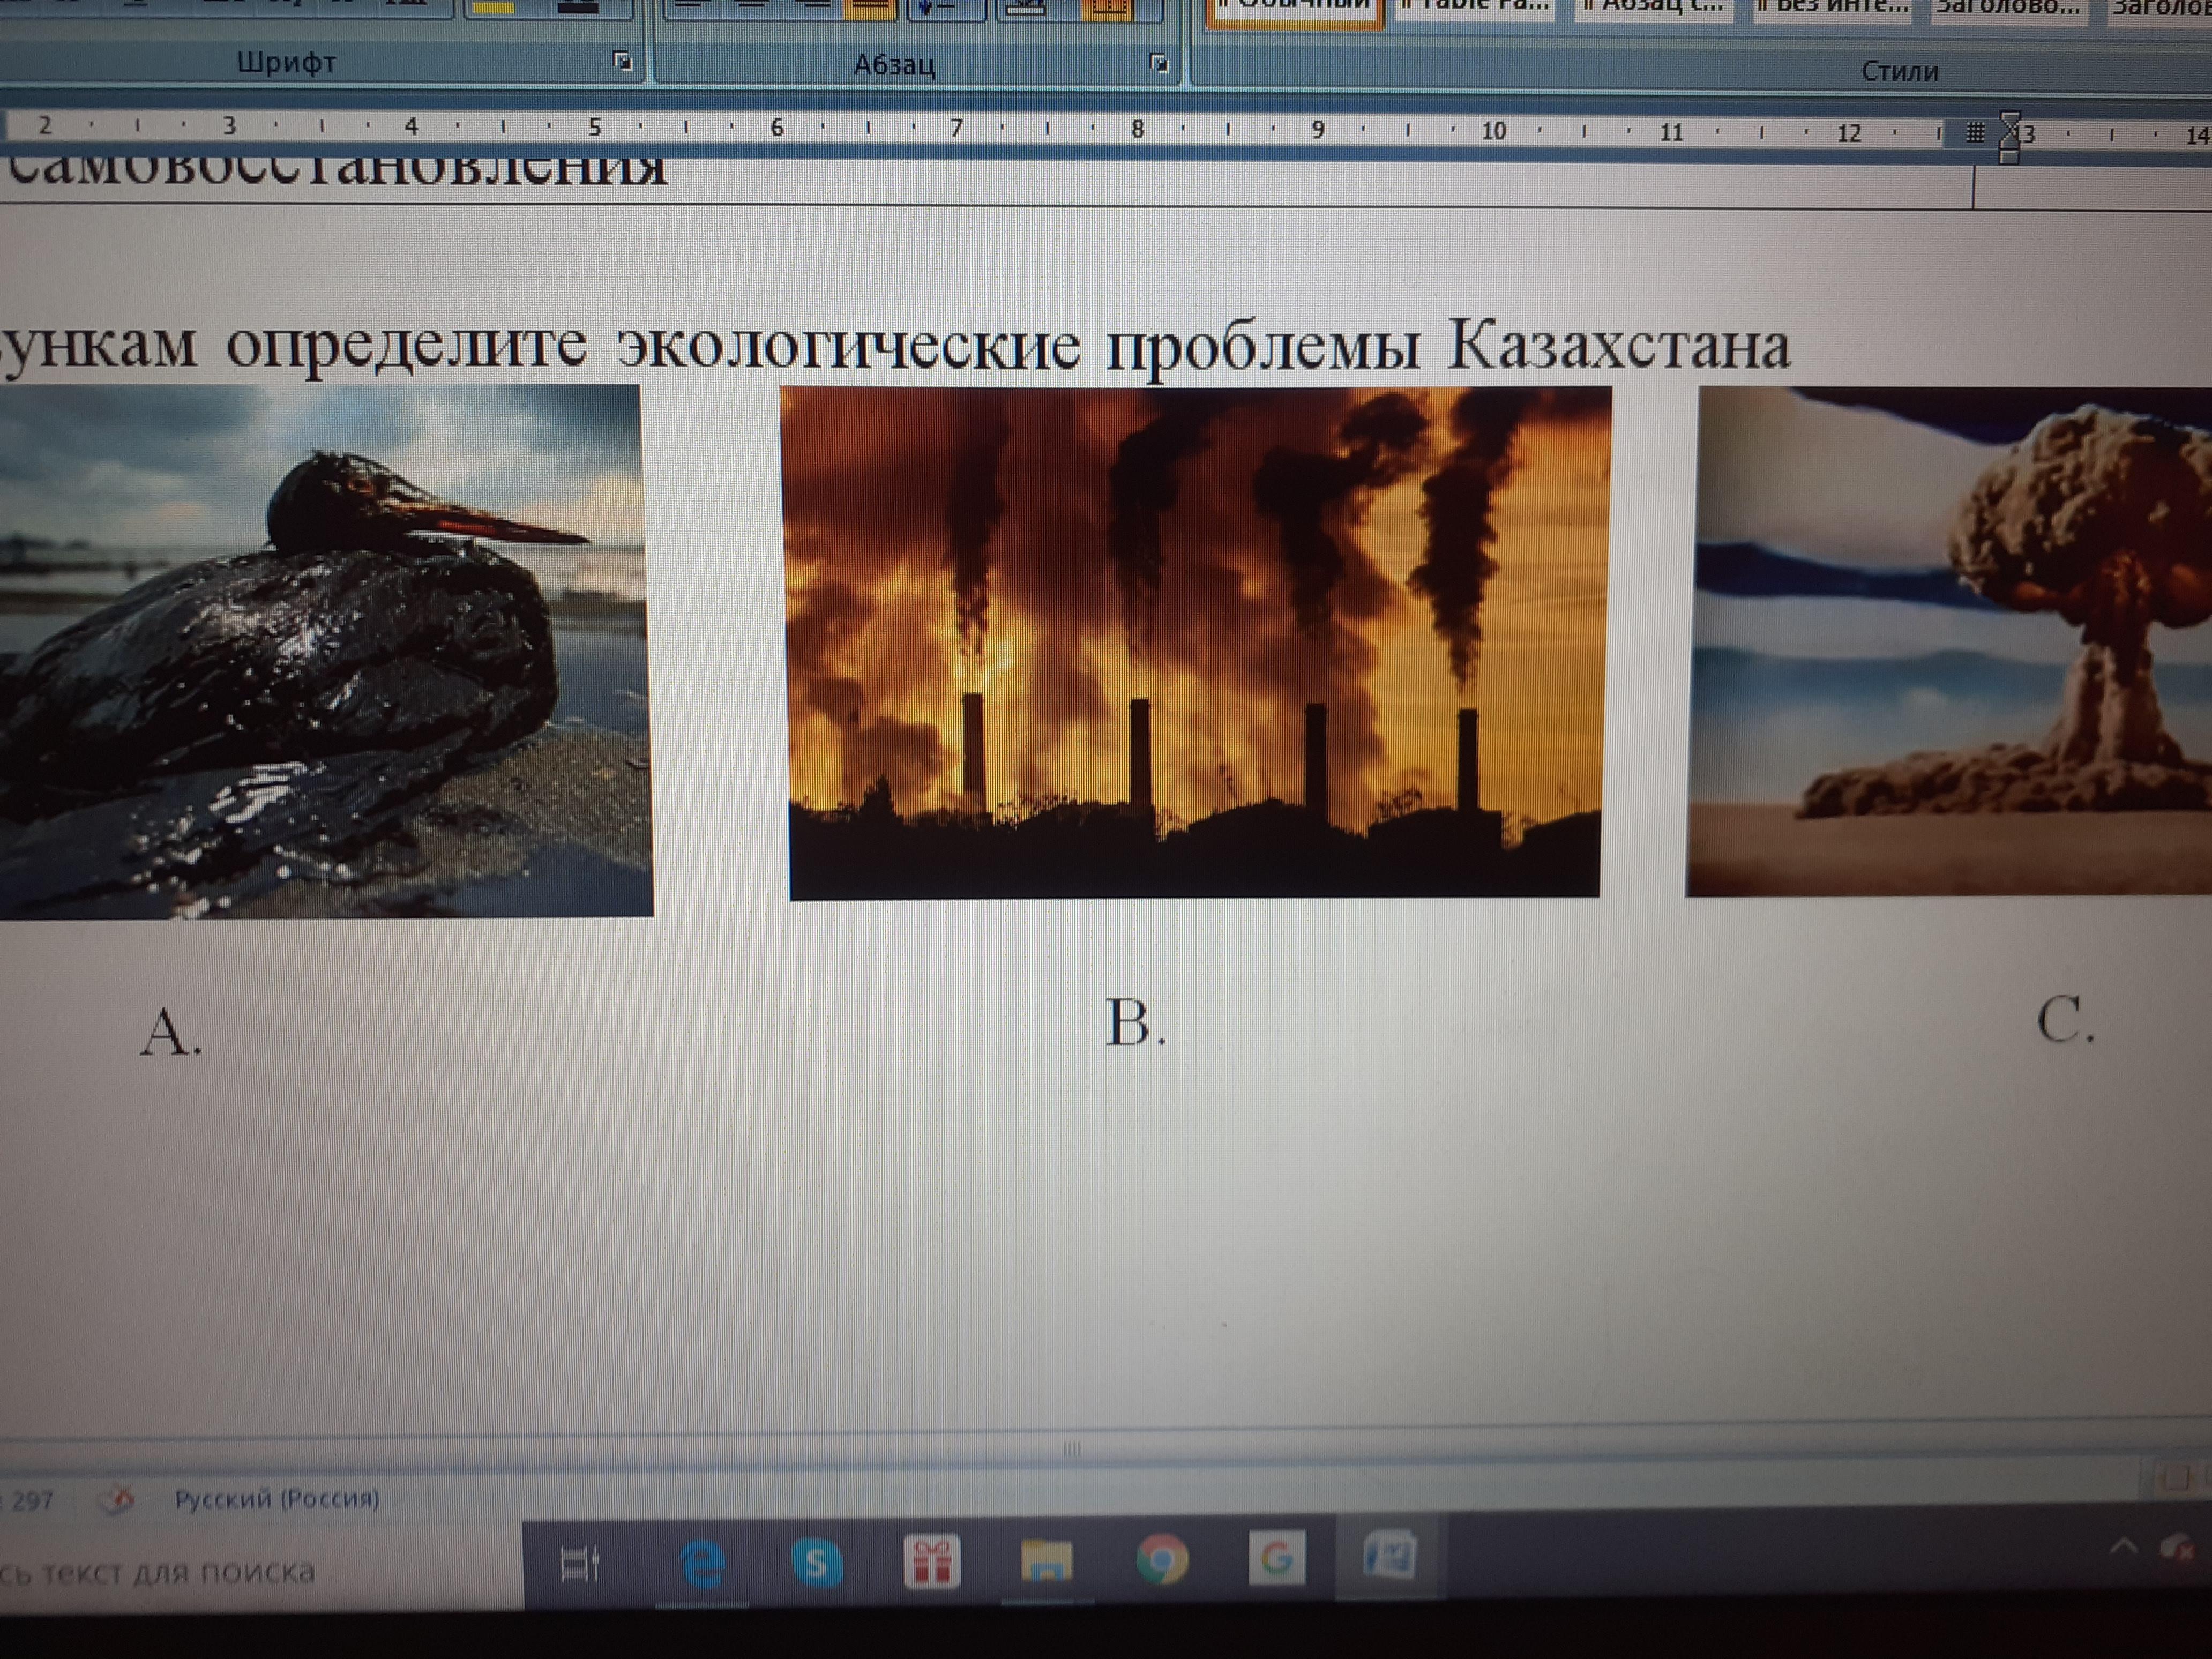Open the Шрифт dialog launcher
Viewport: 2212px width, 1659px height.
(622, 62)
